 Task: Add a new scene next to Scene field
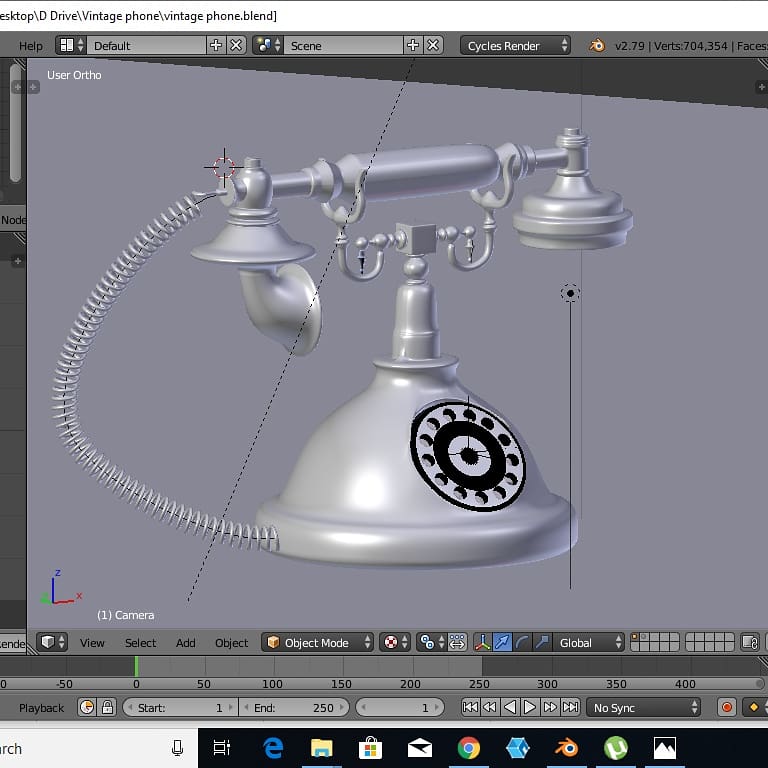pyautogui.click(x=413, y=46)
